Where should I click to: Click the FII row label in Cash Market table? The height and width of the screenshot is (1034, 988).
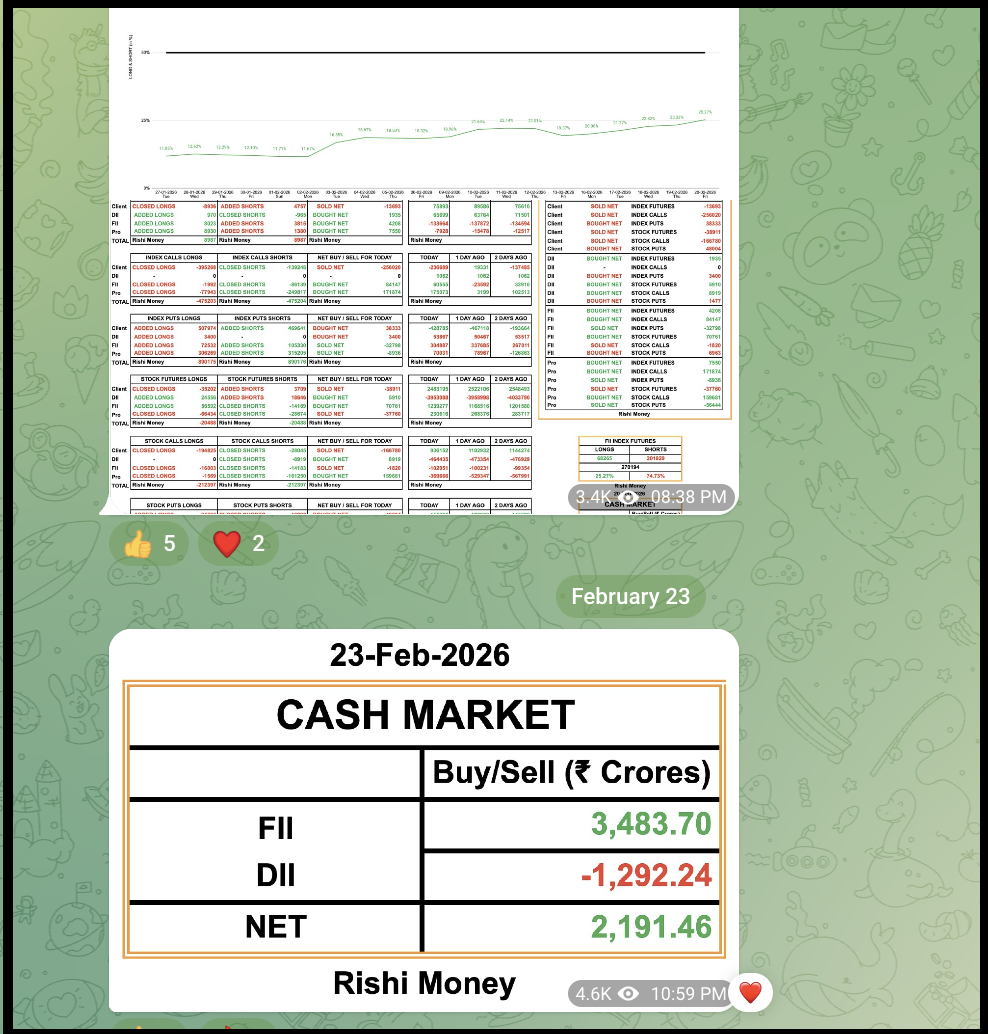click(275, 828)
